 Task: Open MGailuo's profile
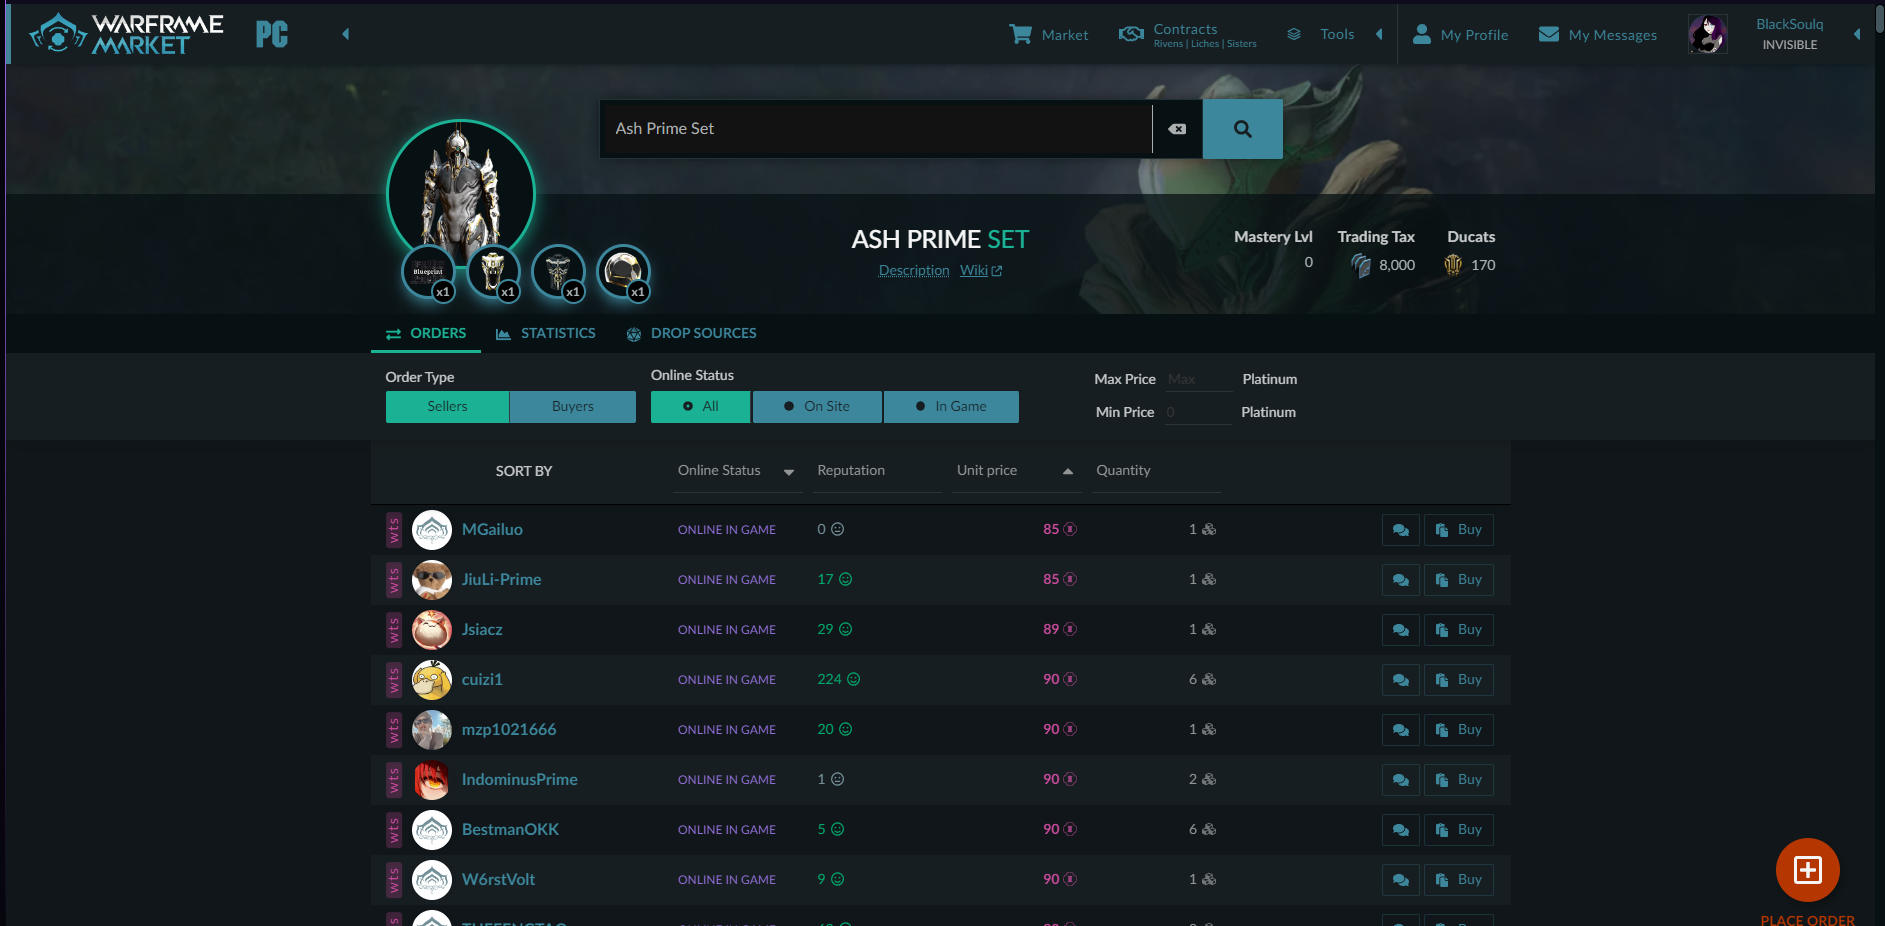click(492, 530)
